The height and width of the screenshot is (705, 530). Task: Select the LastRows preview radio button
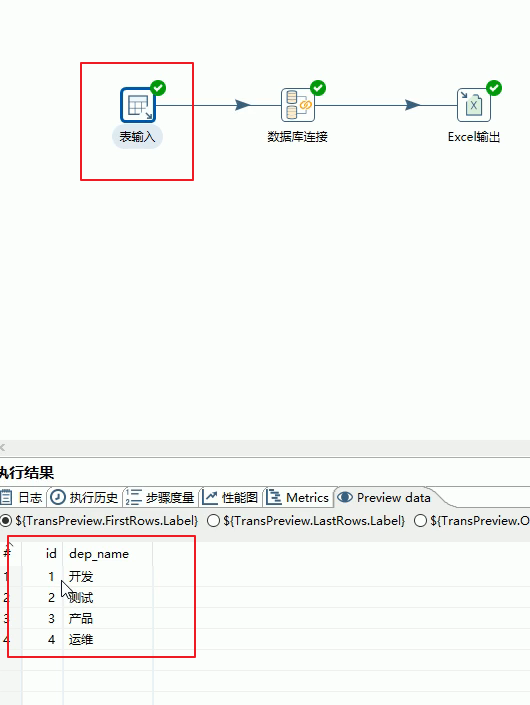coord(213,521)
